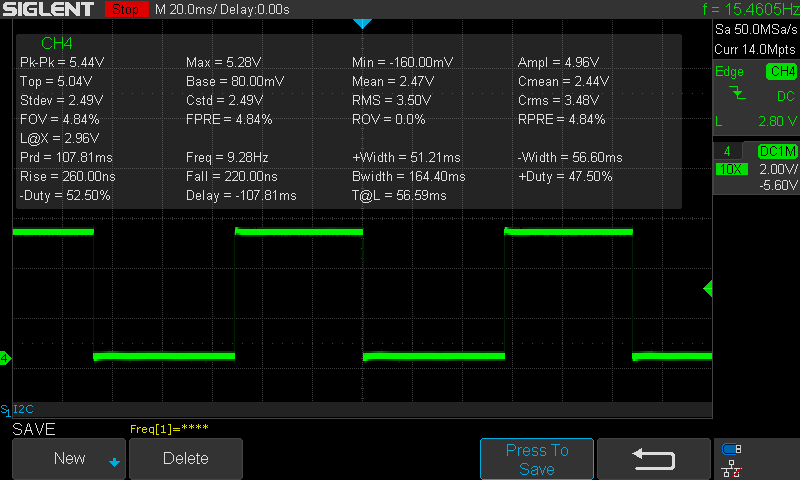
Task: Click the FOV = 4.84% measurement
Action: coord(60,119)
